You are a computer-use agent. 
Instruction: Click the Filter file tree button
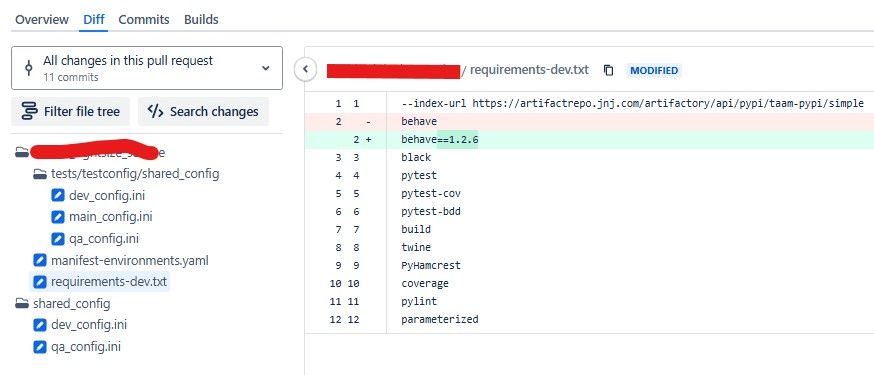click(70, 111)
